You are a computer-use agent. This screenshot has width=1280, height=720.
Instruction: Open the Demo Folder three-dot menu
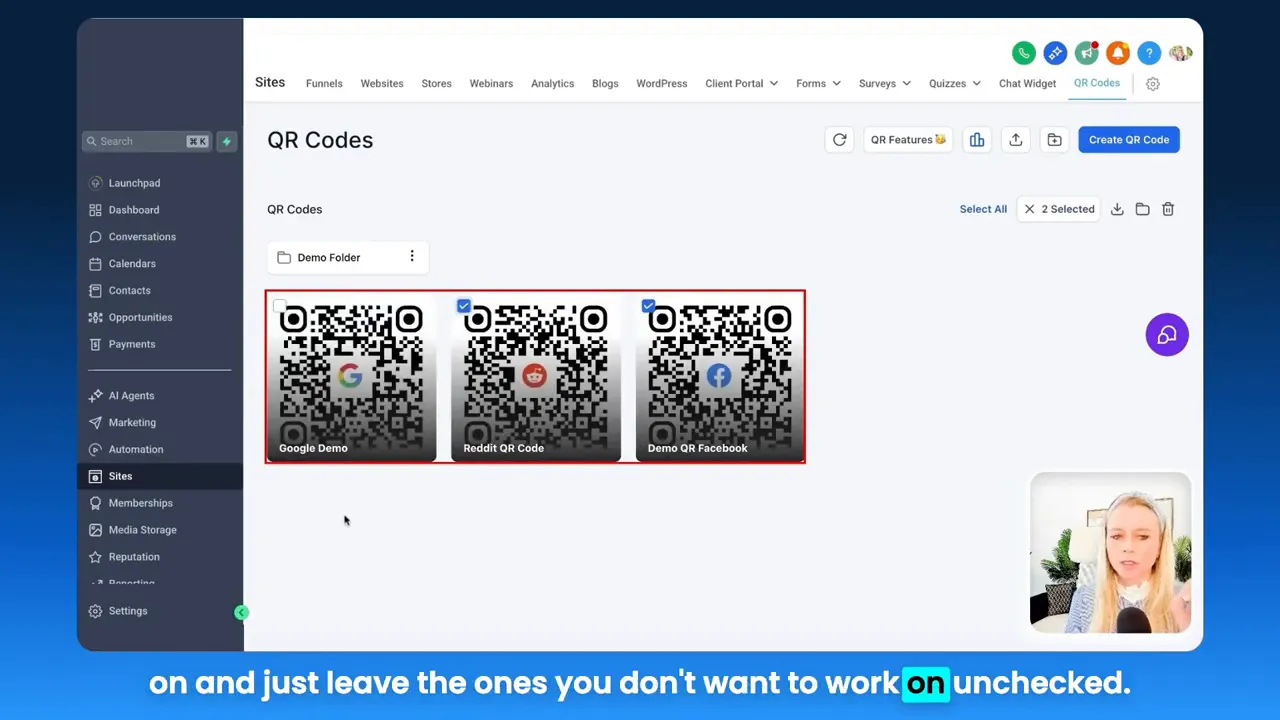coord(412,257)
